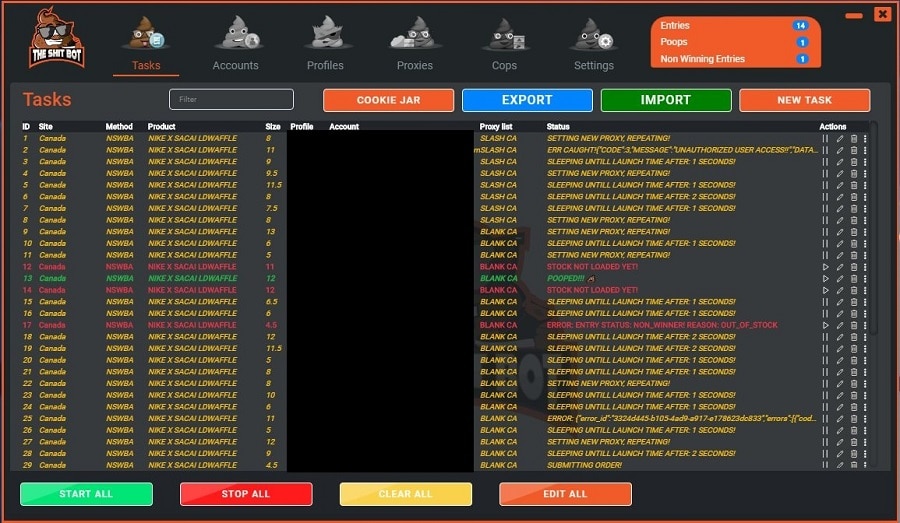Delete task 1 with the trash icon
The height and width of the screenshot is (523, 900).
[x=854, y=138]
